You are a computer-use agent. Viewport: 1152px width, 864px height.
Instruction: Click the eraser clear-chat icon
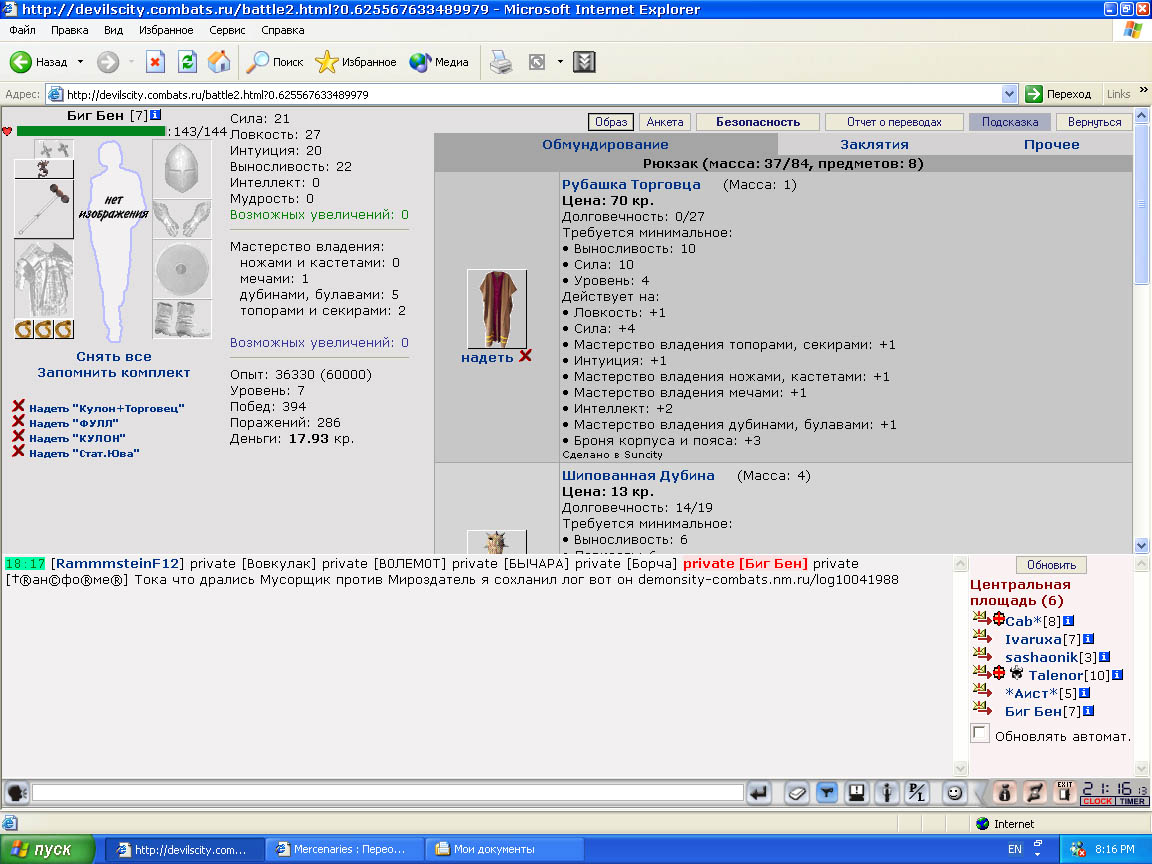coord(796,793)
